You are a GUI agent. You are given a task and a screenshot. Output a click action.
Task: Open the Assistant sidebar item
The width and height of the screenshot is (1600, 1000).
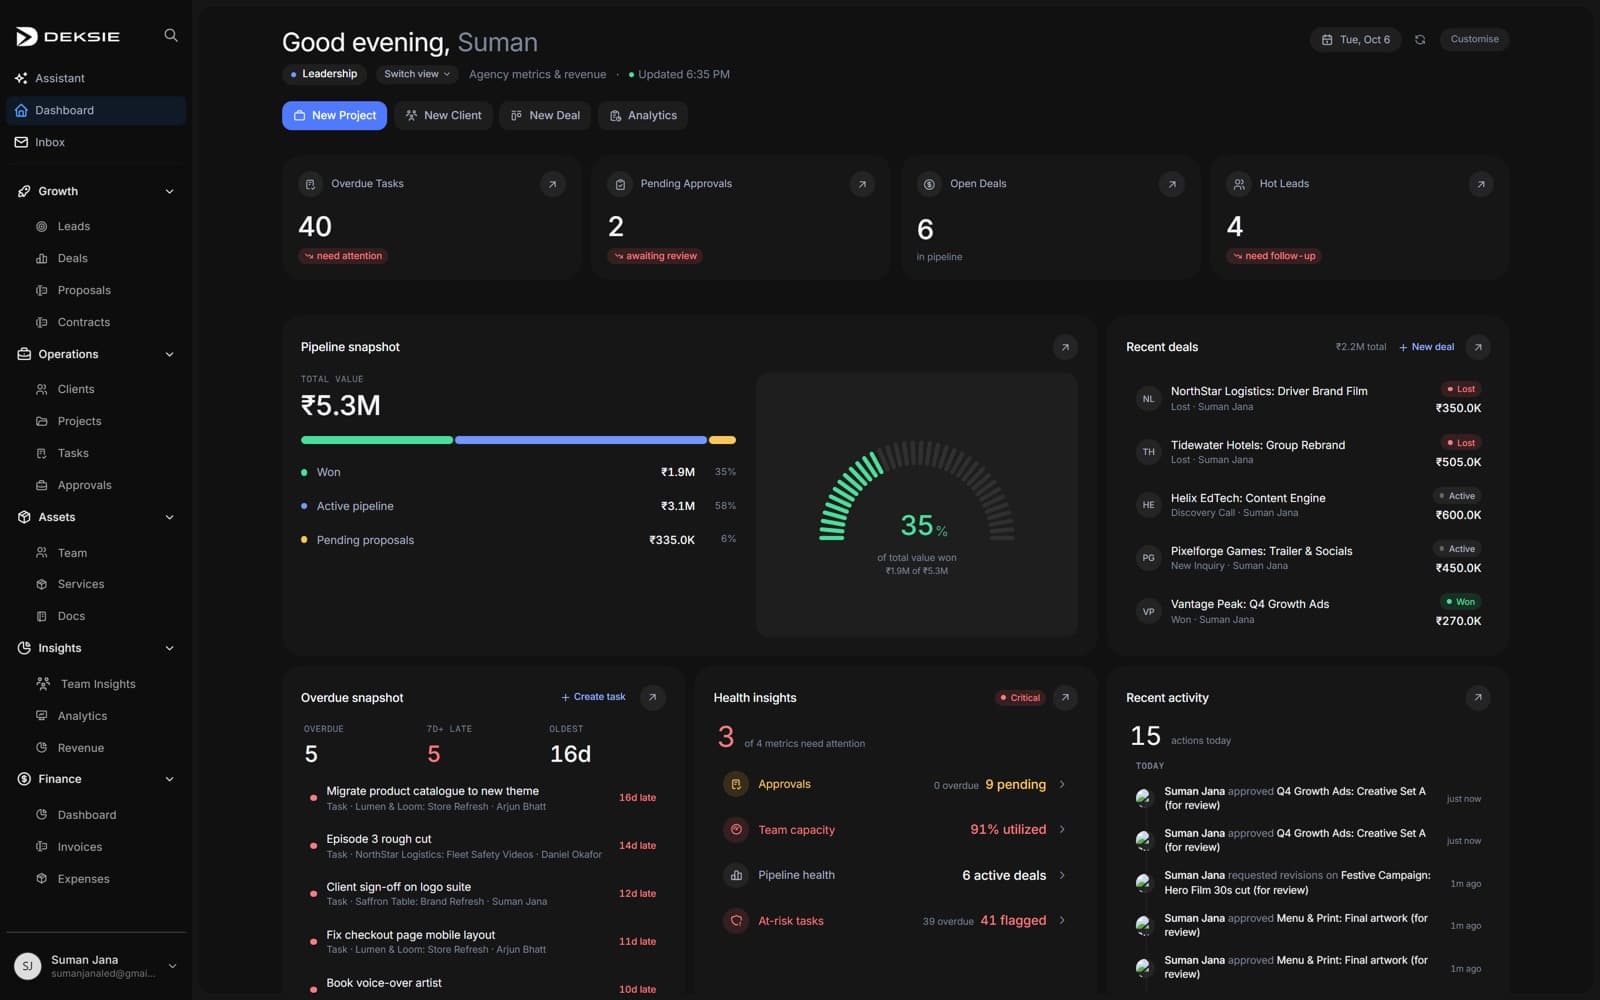(96, 78)
